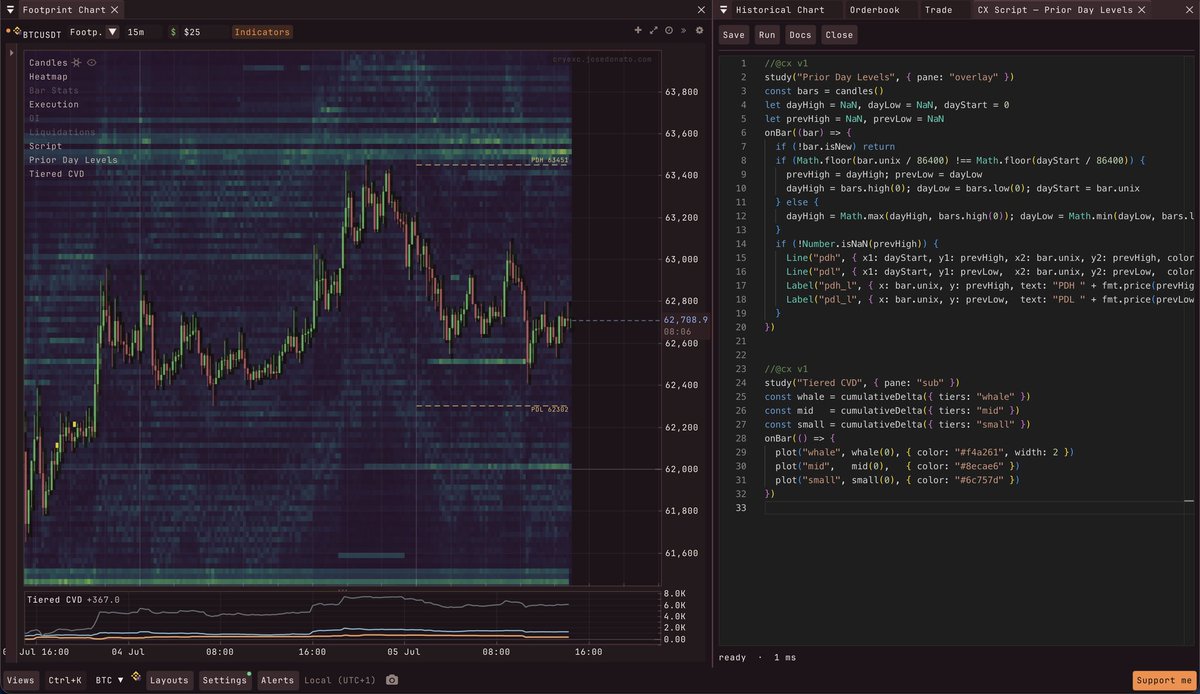The image size is (1200, 694).
Task: Enable the dimmed Liquidations entry
Action: (x=62, y=132)
